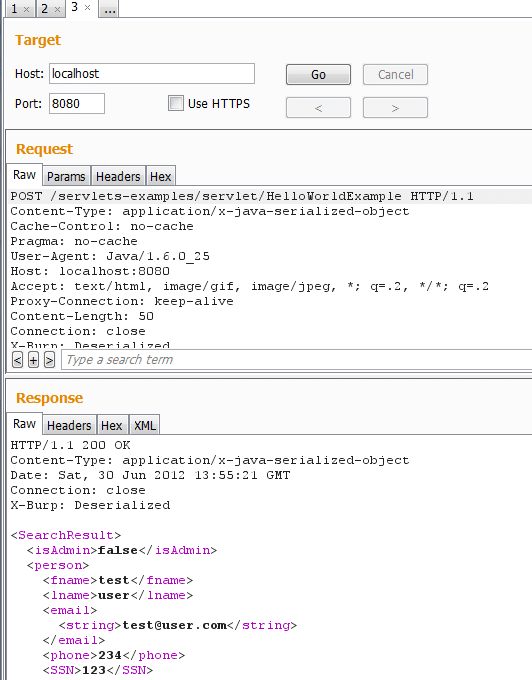Go to the next search match arrow

[x=49, y=360]
